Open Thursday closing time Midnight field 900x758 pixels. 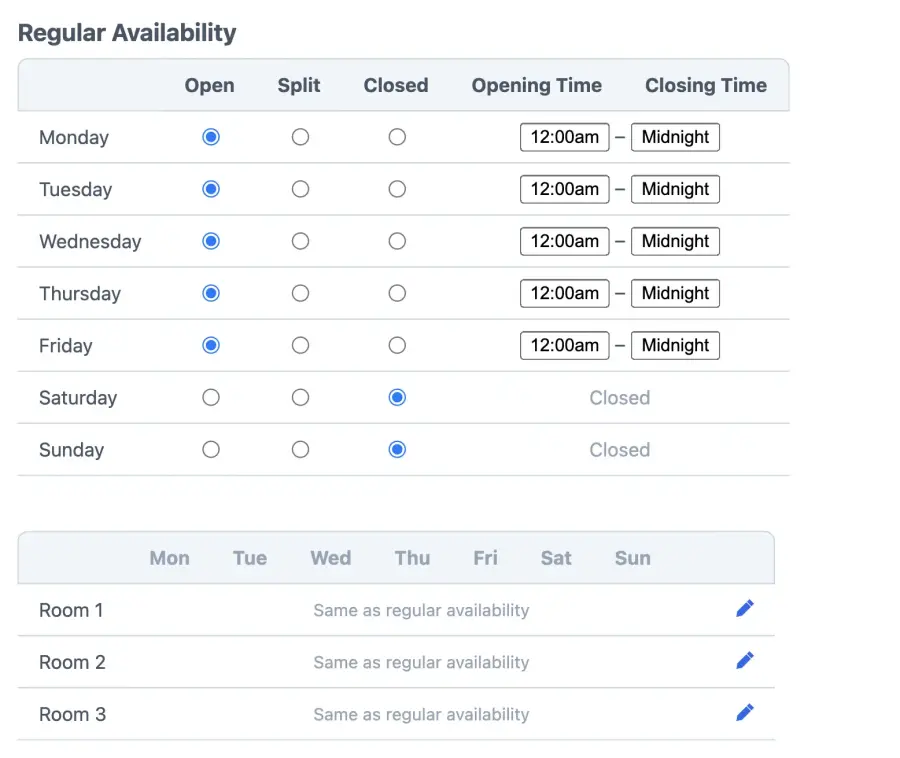pyautogui.click(x=675, y=293)
